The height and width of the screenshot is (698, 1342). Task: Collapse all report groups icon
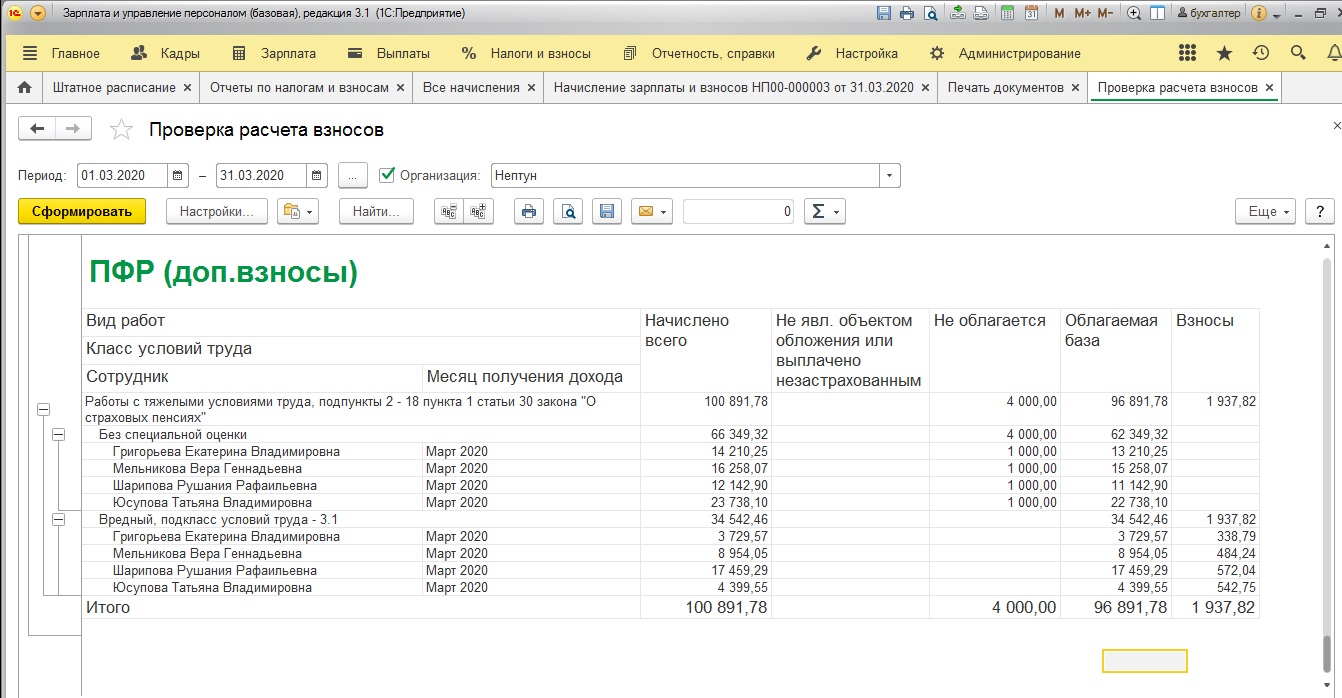[449, 211]
